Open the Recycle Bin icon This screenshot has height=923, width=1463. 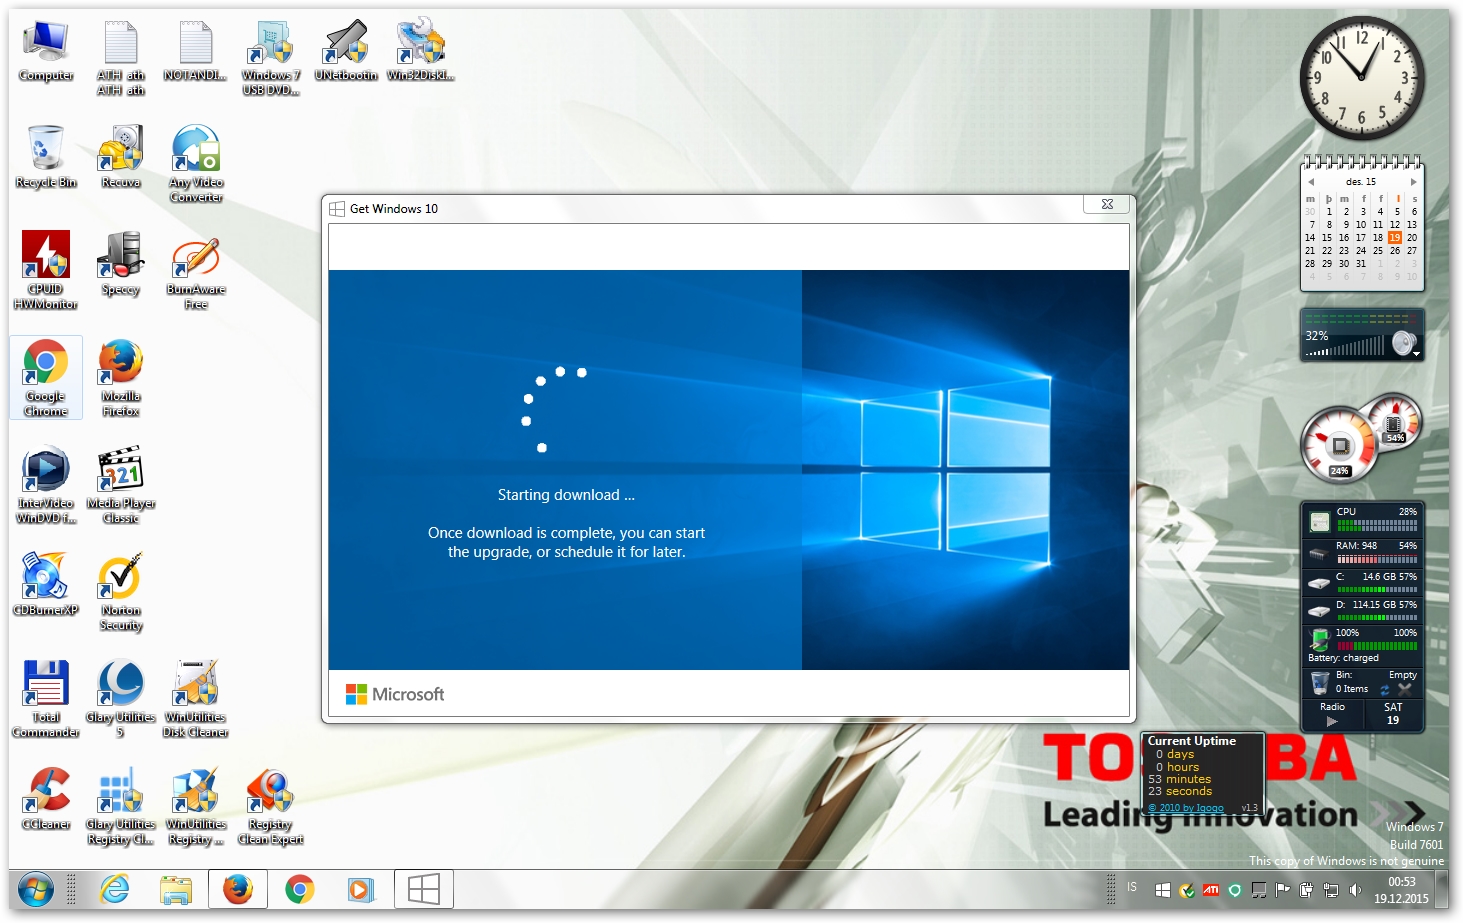click(46, 158)
